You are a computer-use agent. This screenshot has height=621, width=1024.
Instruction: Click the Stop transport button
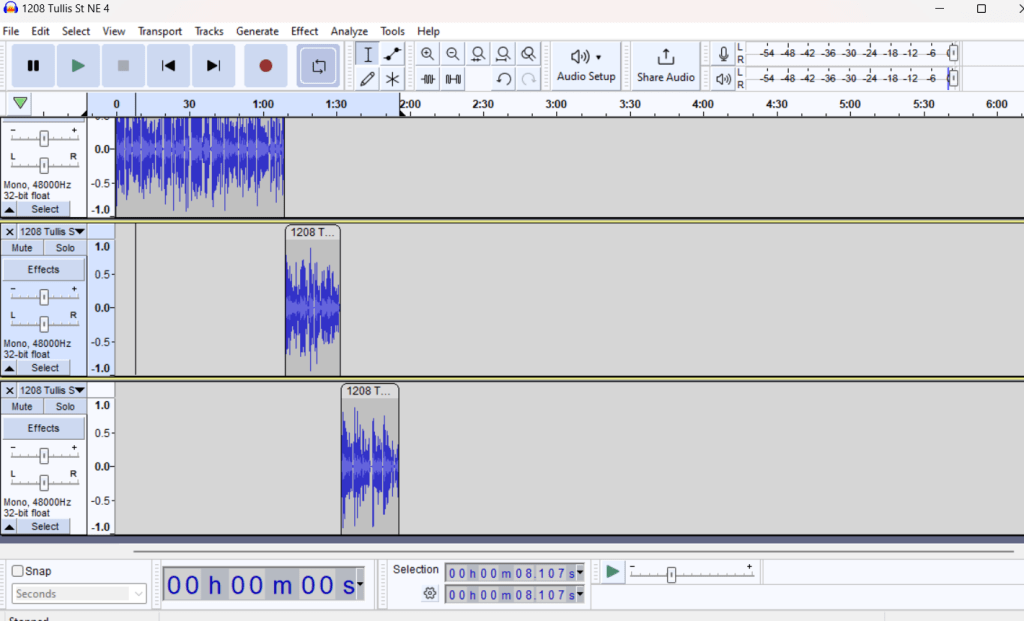123,65
